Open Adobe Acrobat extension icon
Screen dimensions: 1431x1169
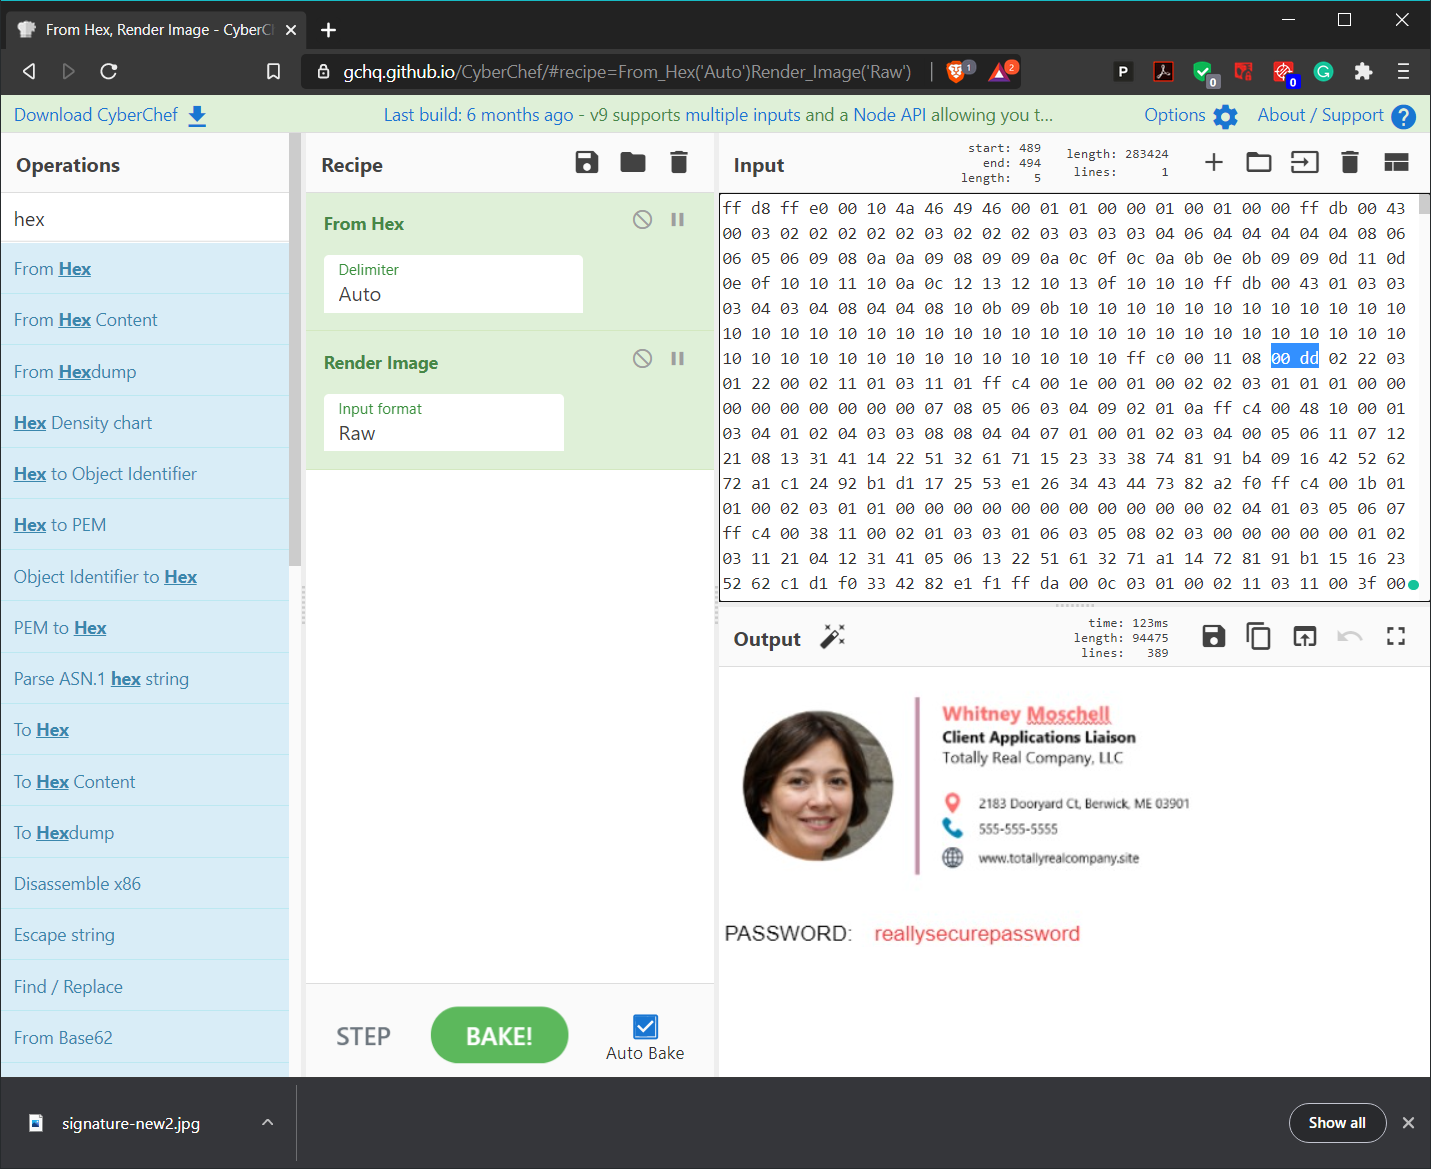click(1163, 71)
